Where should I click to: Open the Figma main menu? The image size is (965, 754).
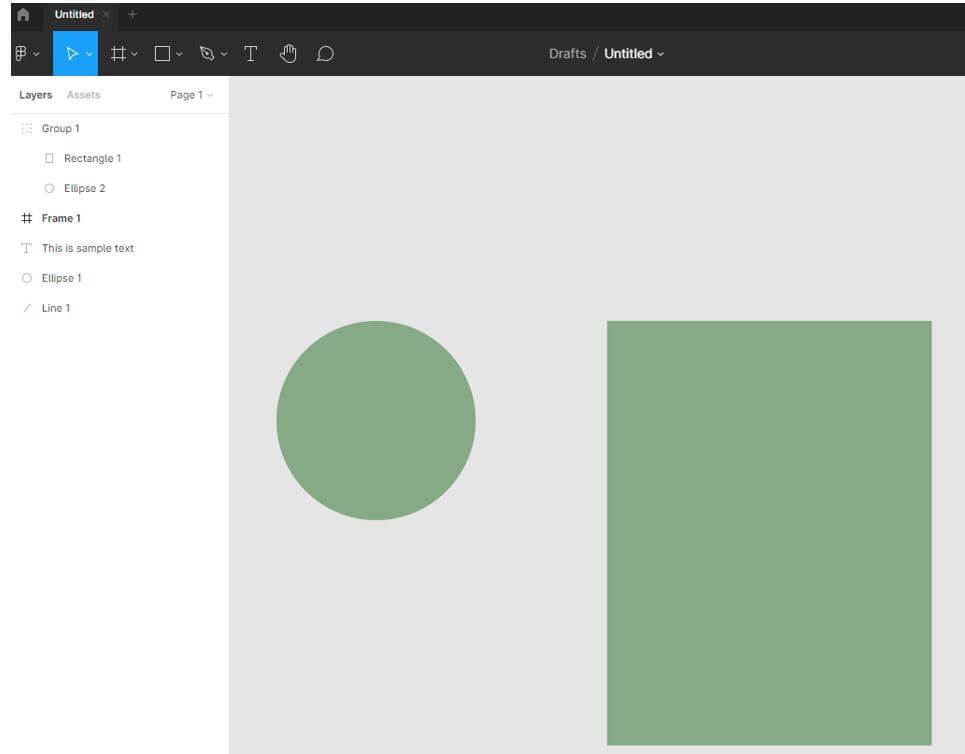pyautogui.click(x=22, y=54)
